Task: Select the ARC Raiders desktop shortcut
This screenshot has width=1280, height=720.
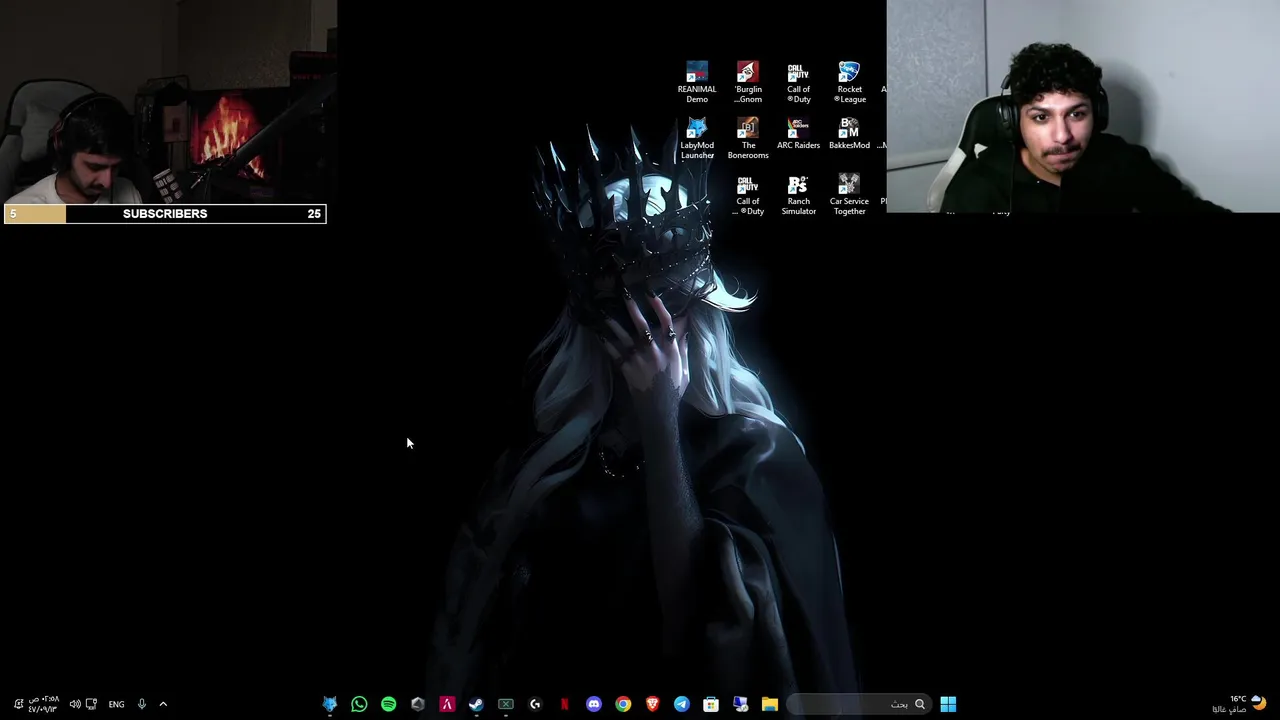Action: 798,134
